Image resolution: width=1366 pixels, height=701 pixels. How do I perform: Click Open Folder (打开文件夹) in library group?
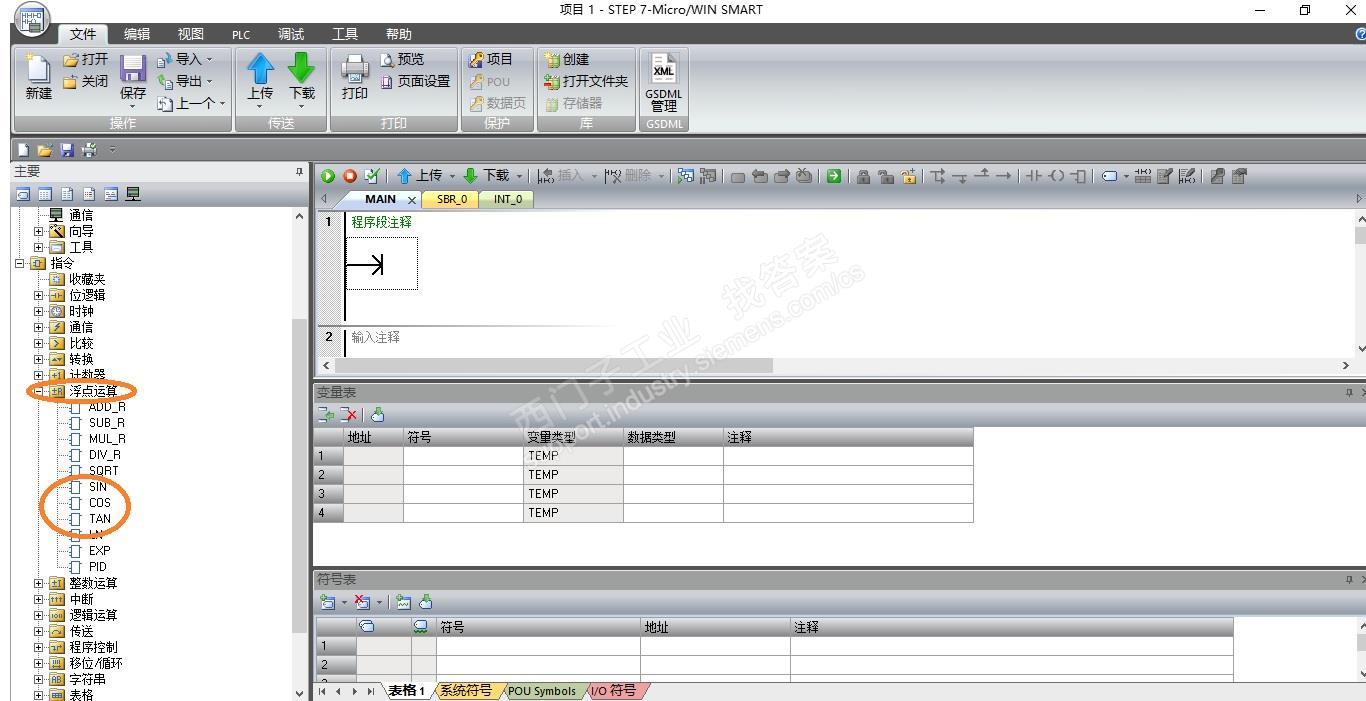(587, 81)
